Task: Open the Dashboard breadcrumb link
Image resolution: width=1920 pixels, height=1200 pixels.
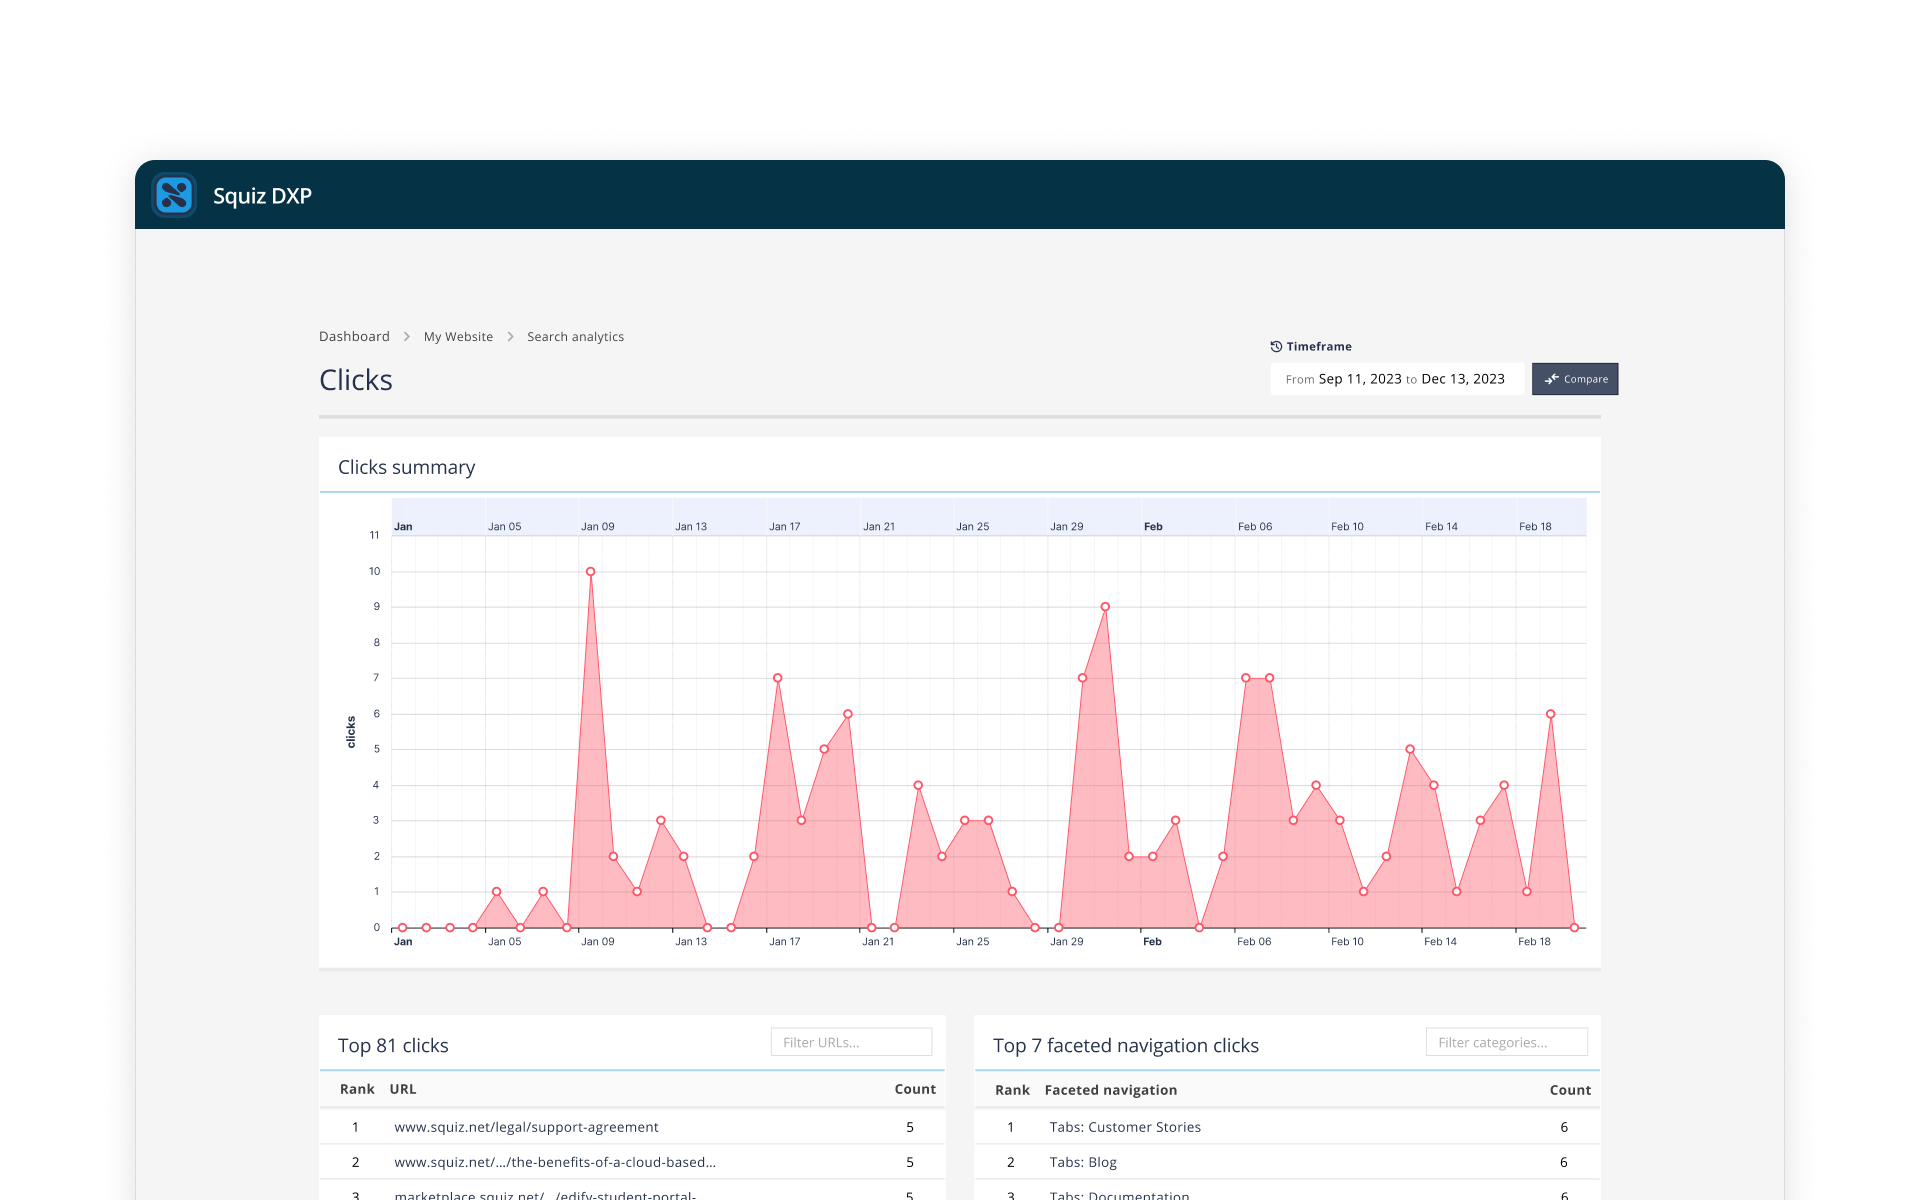Action: pos(354,337)
